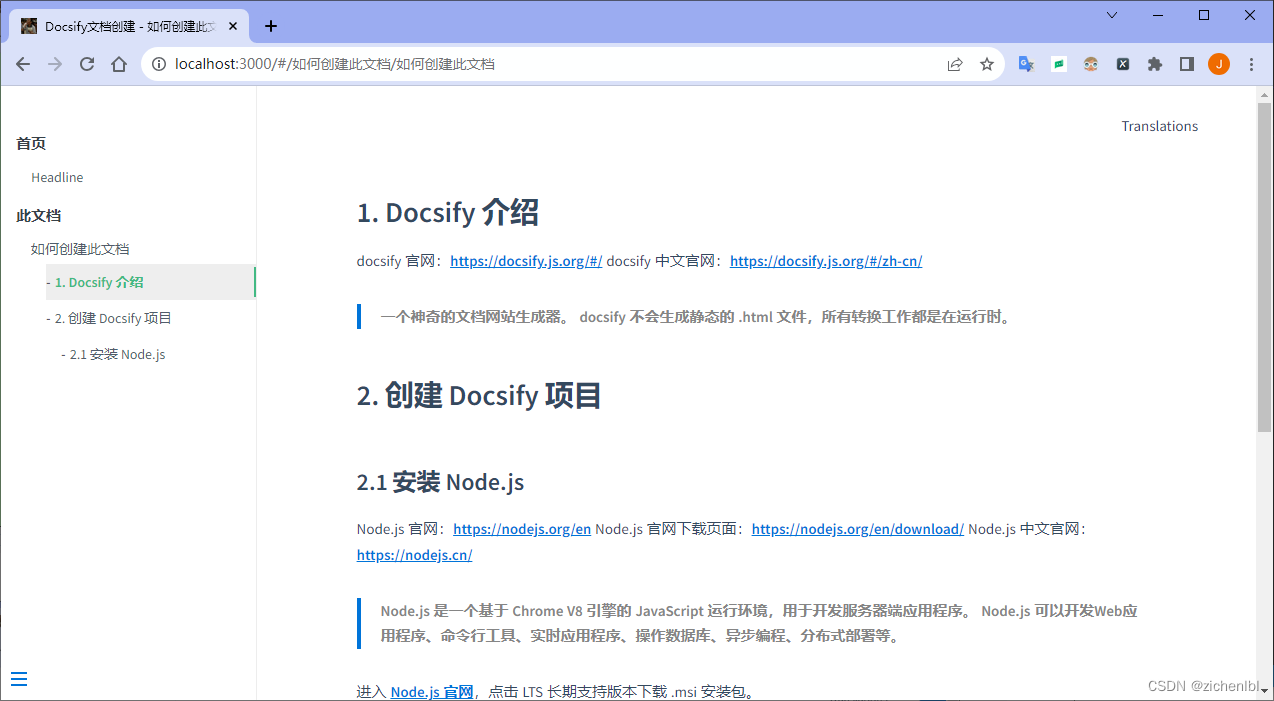Image resolution: width=1274 pixels, height=701 pixels.
Task: Open 如何创建此文档 sidebar entry
Action: [x=80, y=249]
